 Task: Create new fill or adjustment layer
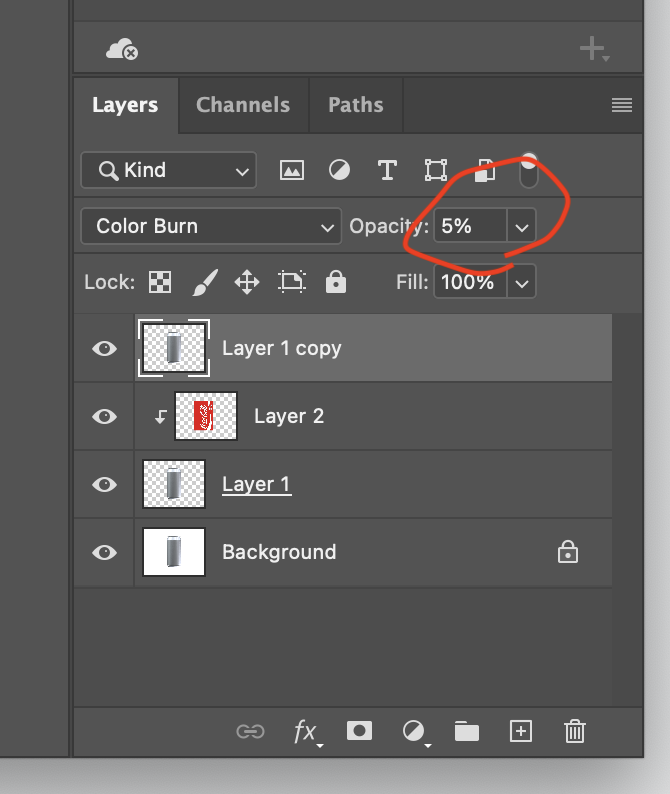click(416, 733)
